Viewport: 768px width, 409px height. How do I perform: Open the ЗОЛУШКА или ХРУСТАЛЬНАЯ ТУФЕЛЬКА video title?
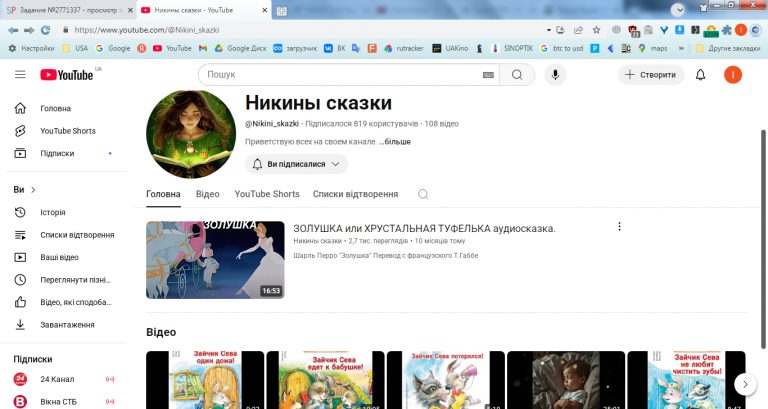[424, 228]
